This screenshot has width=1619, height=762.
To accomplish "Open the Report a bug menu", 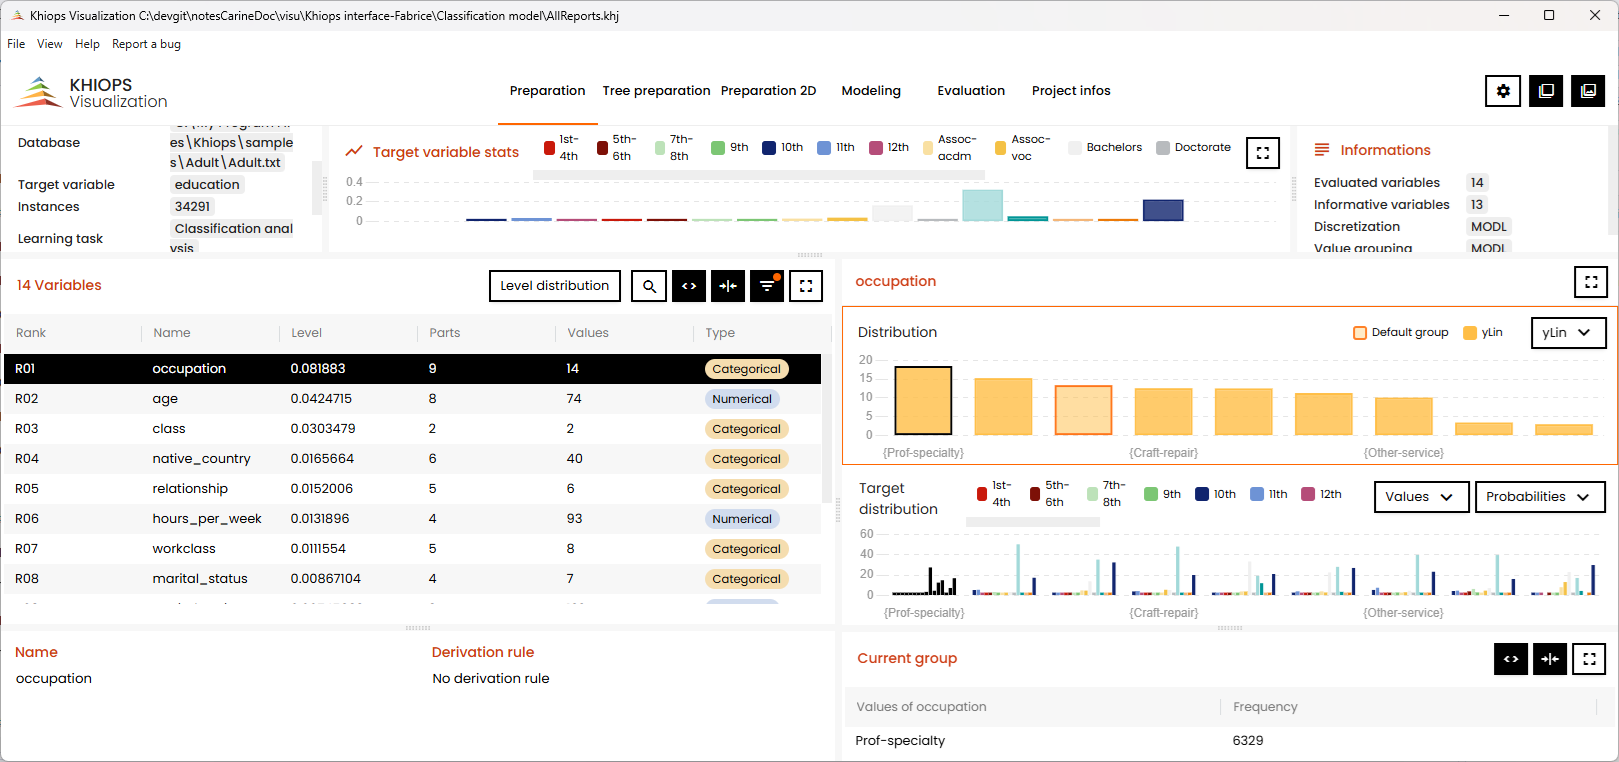I will [x=146, y=44].
